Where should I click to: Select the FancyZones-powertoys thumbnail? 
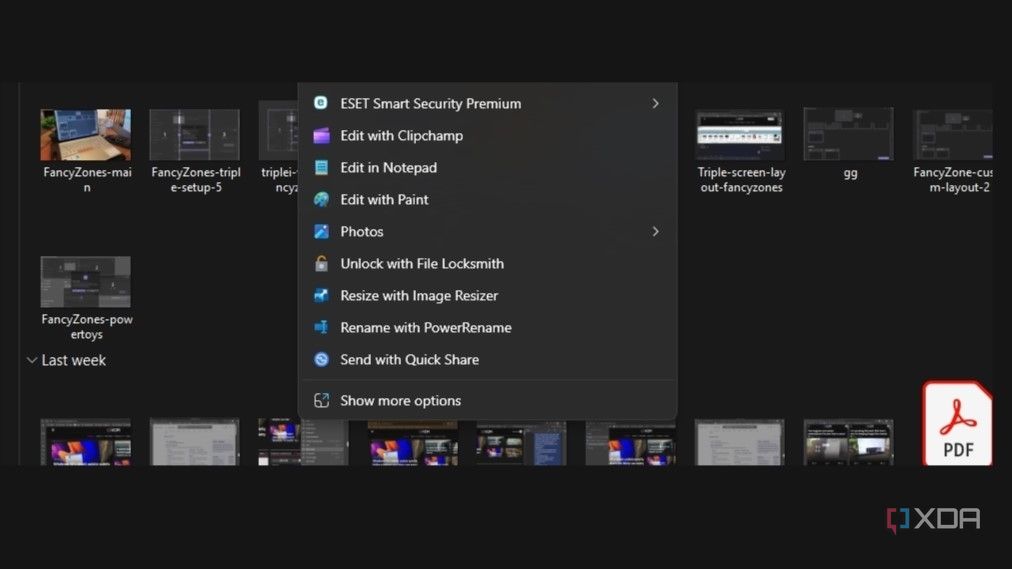[85, 282]
